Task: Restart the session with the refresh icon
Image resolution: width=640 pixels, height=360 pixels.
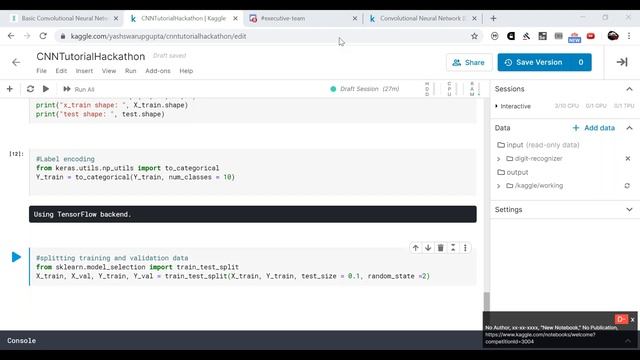Action: click(x=30, y=89)
